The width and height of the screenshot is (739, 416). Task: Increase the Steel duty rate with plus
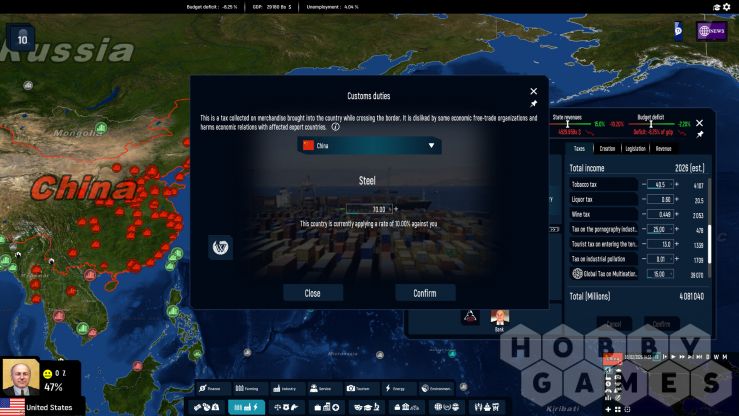(x=396, y=209)
